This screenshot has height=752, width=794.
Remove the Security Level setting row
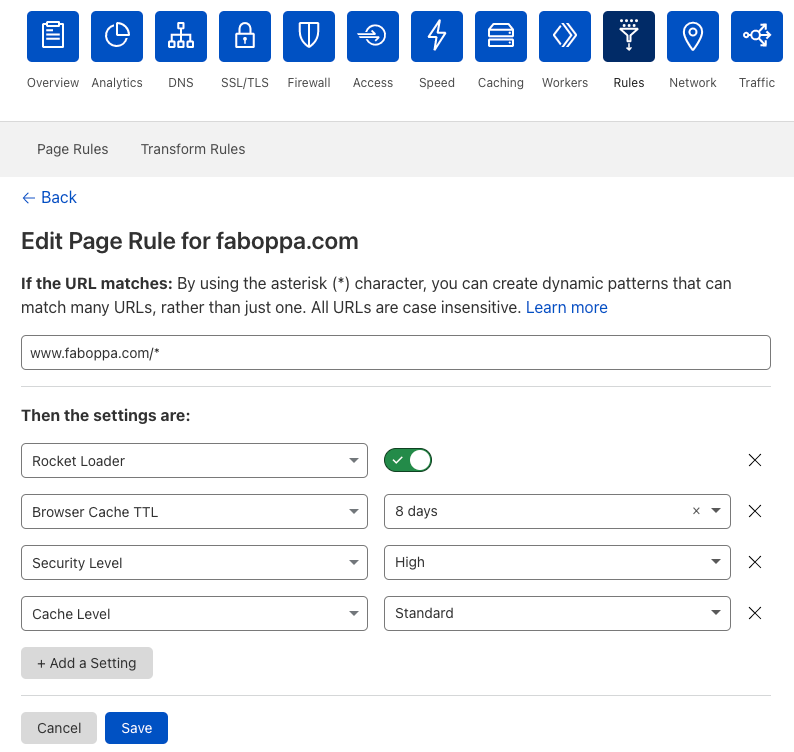pos(755,562)
